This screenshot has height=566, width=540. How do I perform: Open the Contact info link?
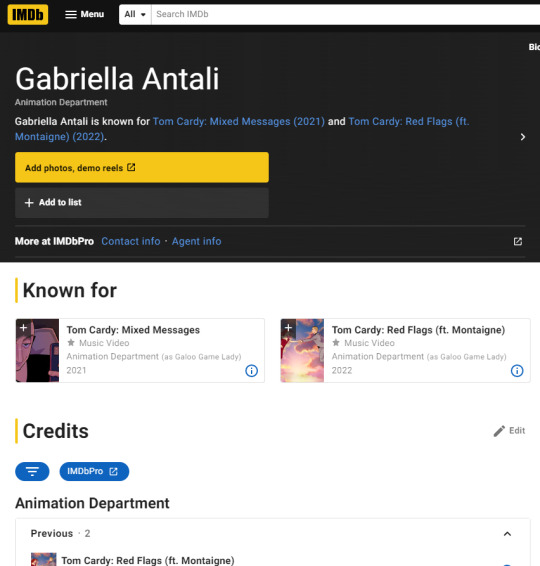click(x=131, y=241)
